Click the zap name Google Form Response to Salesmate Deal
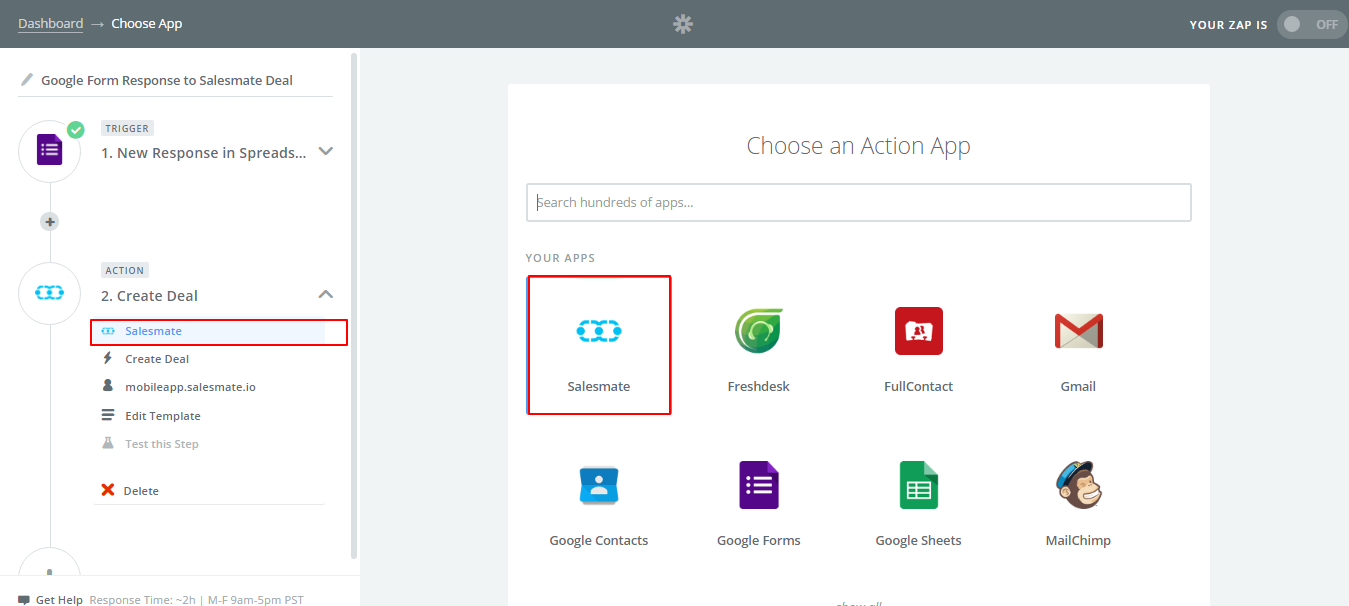The width and height of the screenshot is (1349, 606). click(167, 80)
